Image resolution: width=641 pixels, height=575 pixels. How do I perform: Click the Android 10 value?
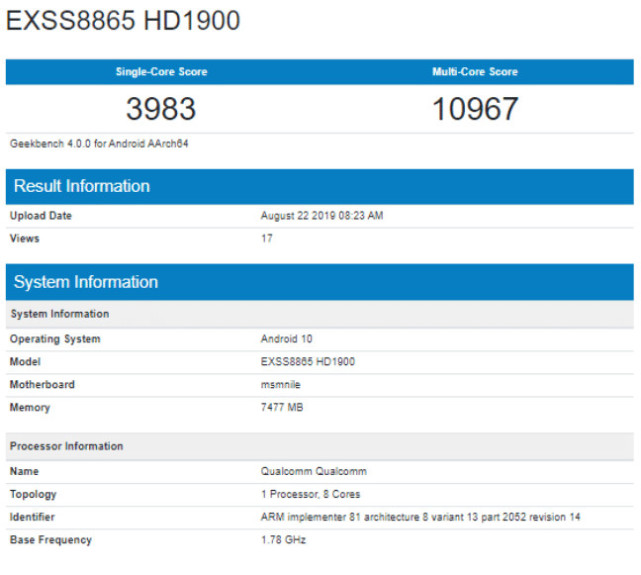[287, 339]
